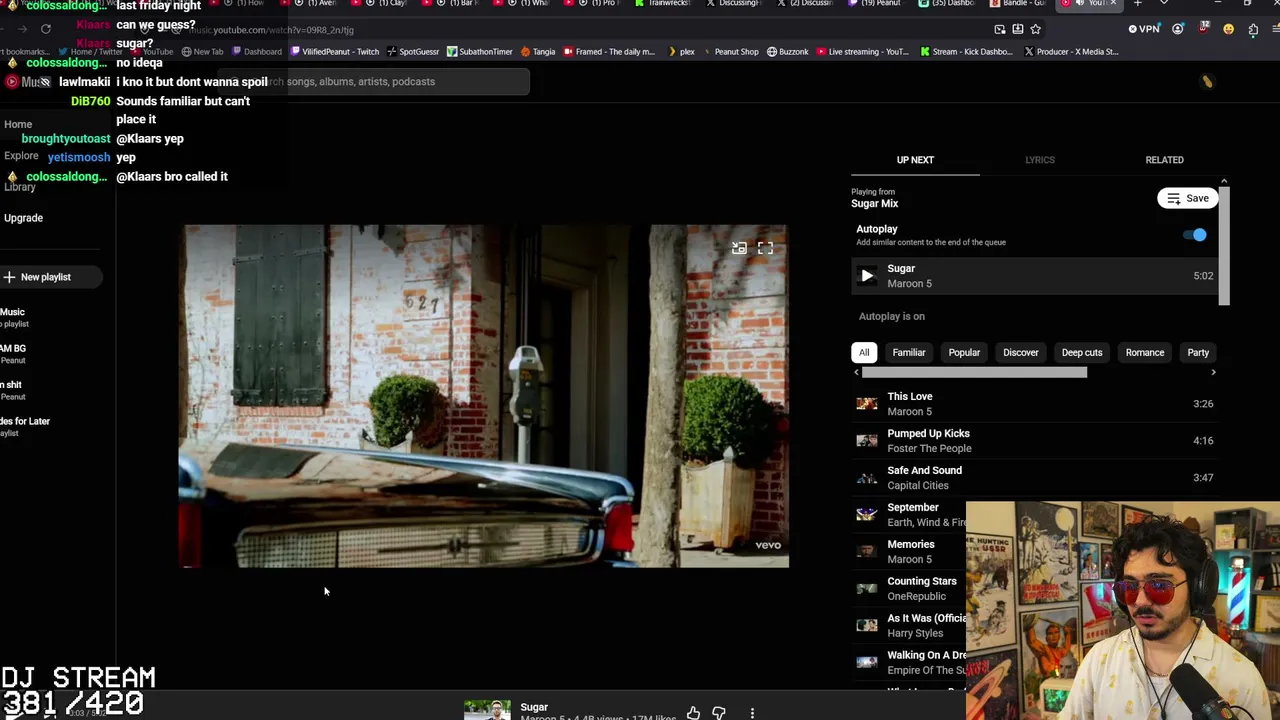Open the Brave VPN button
This screenshot has width=1280, height=720.
pos(1143,29)
